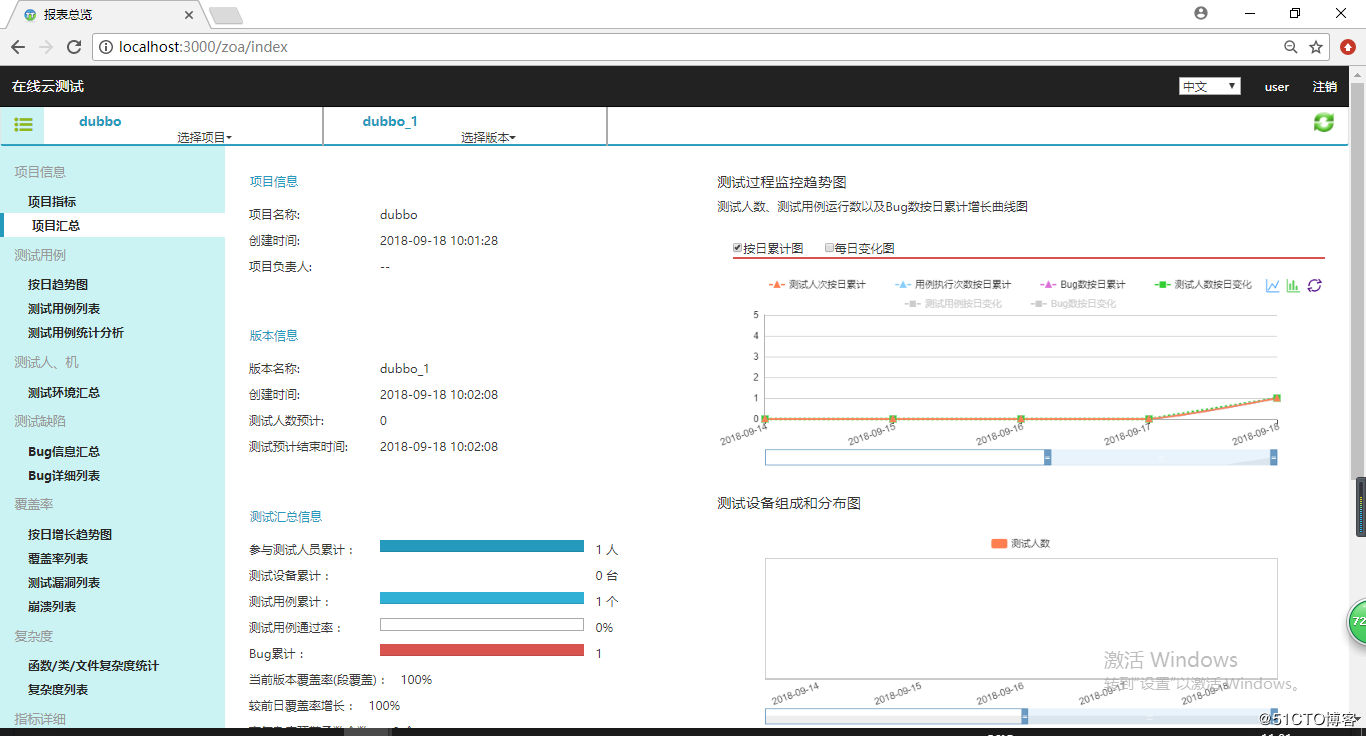Image resolution: width=1366 pixels, height=736 pixels.
Task: Click the green refresh icon
Action: pyautogui.click(x=1324, y=122)
